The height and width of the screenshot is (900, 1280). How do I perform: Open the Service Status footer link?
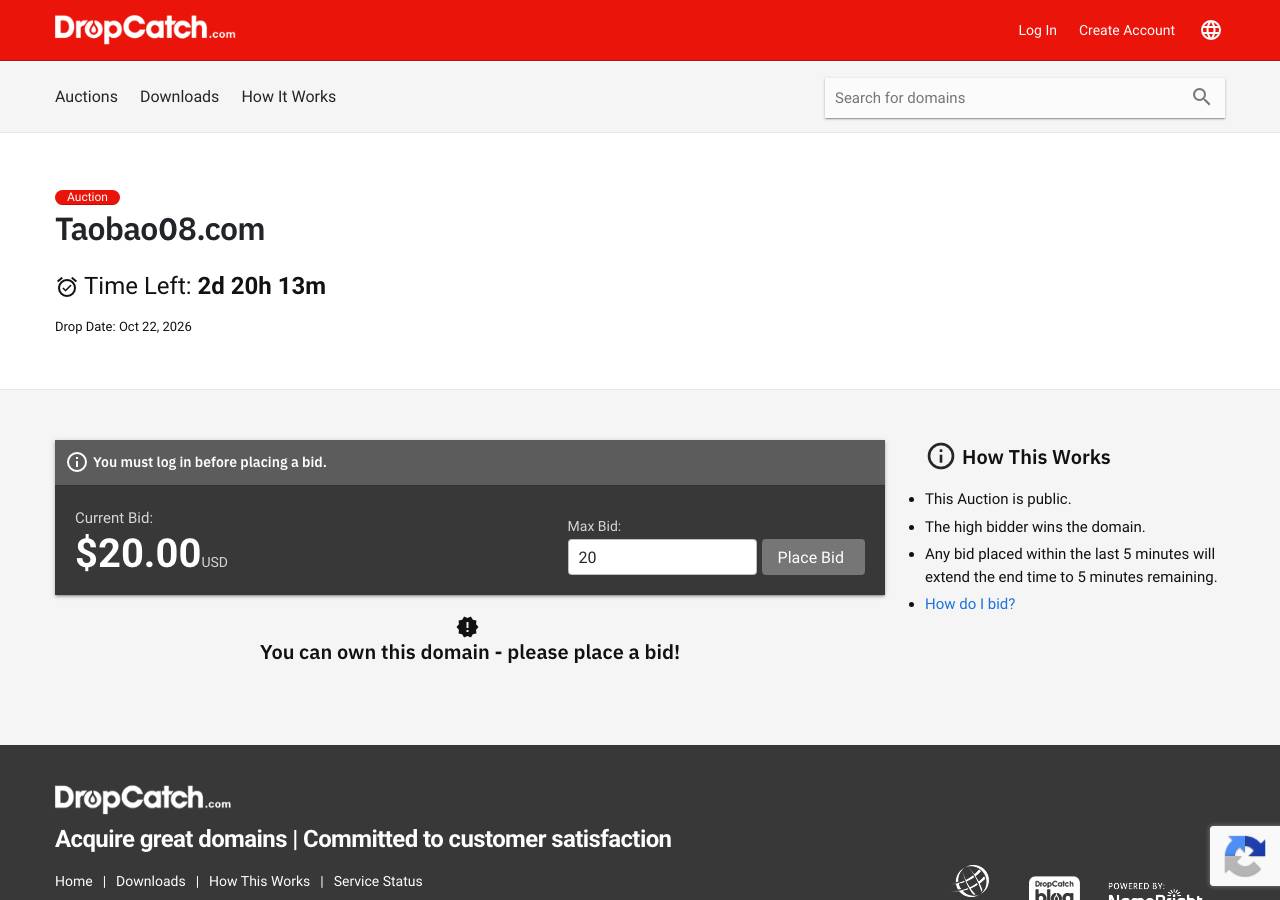coord(378,881)
